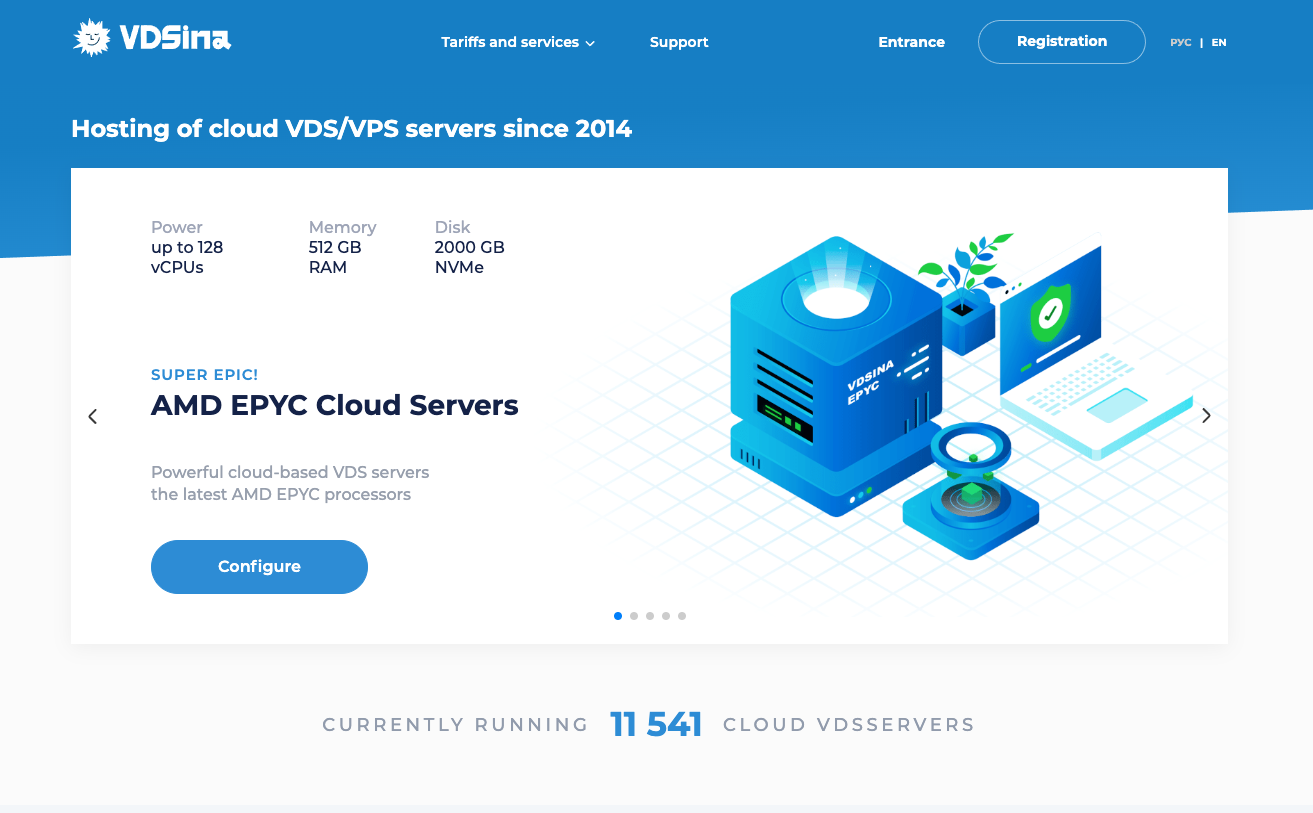This screenshot has height=813, width=1313.
Task: Click the AMD EPYC Cloud Servers heading
Action: coord(334,405)
